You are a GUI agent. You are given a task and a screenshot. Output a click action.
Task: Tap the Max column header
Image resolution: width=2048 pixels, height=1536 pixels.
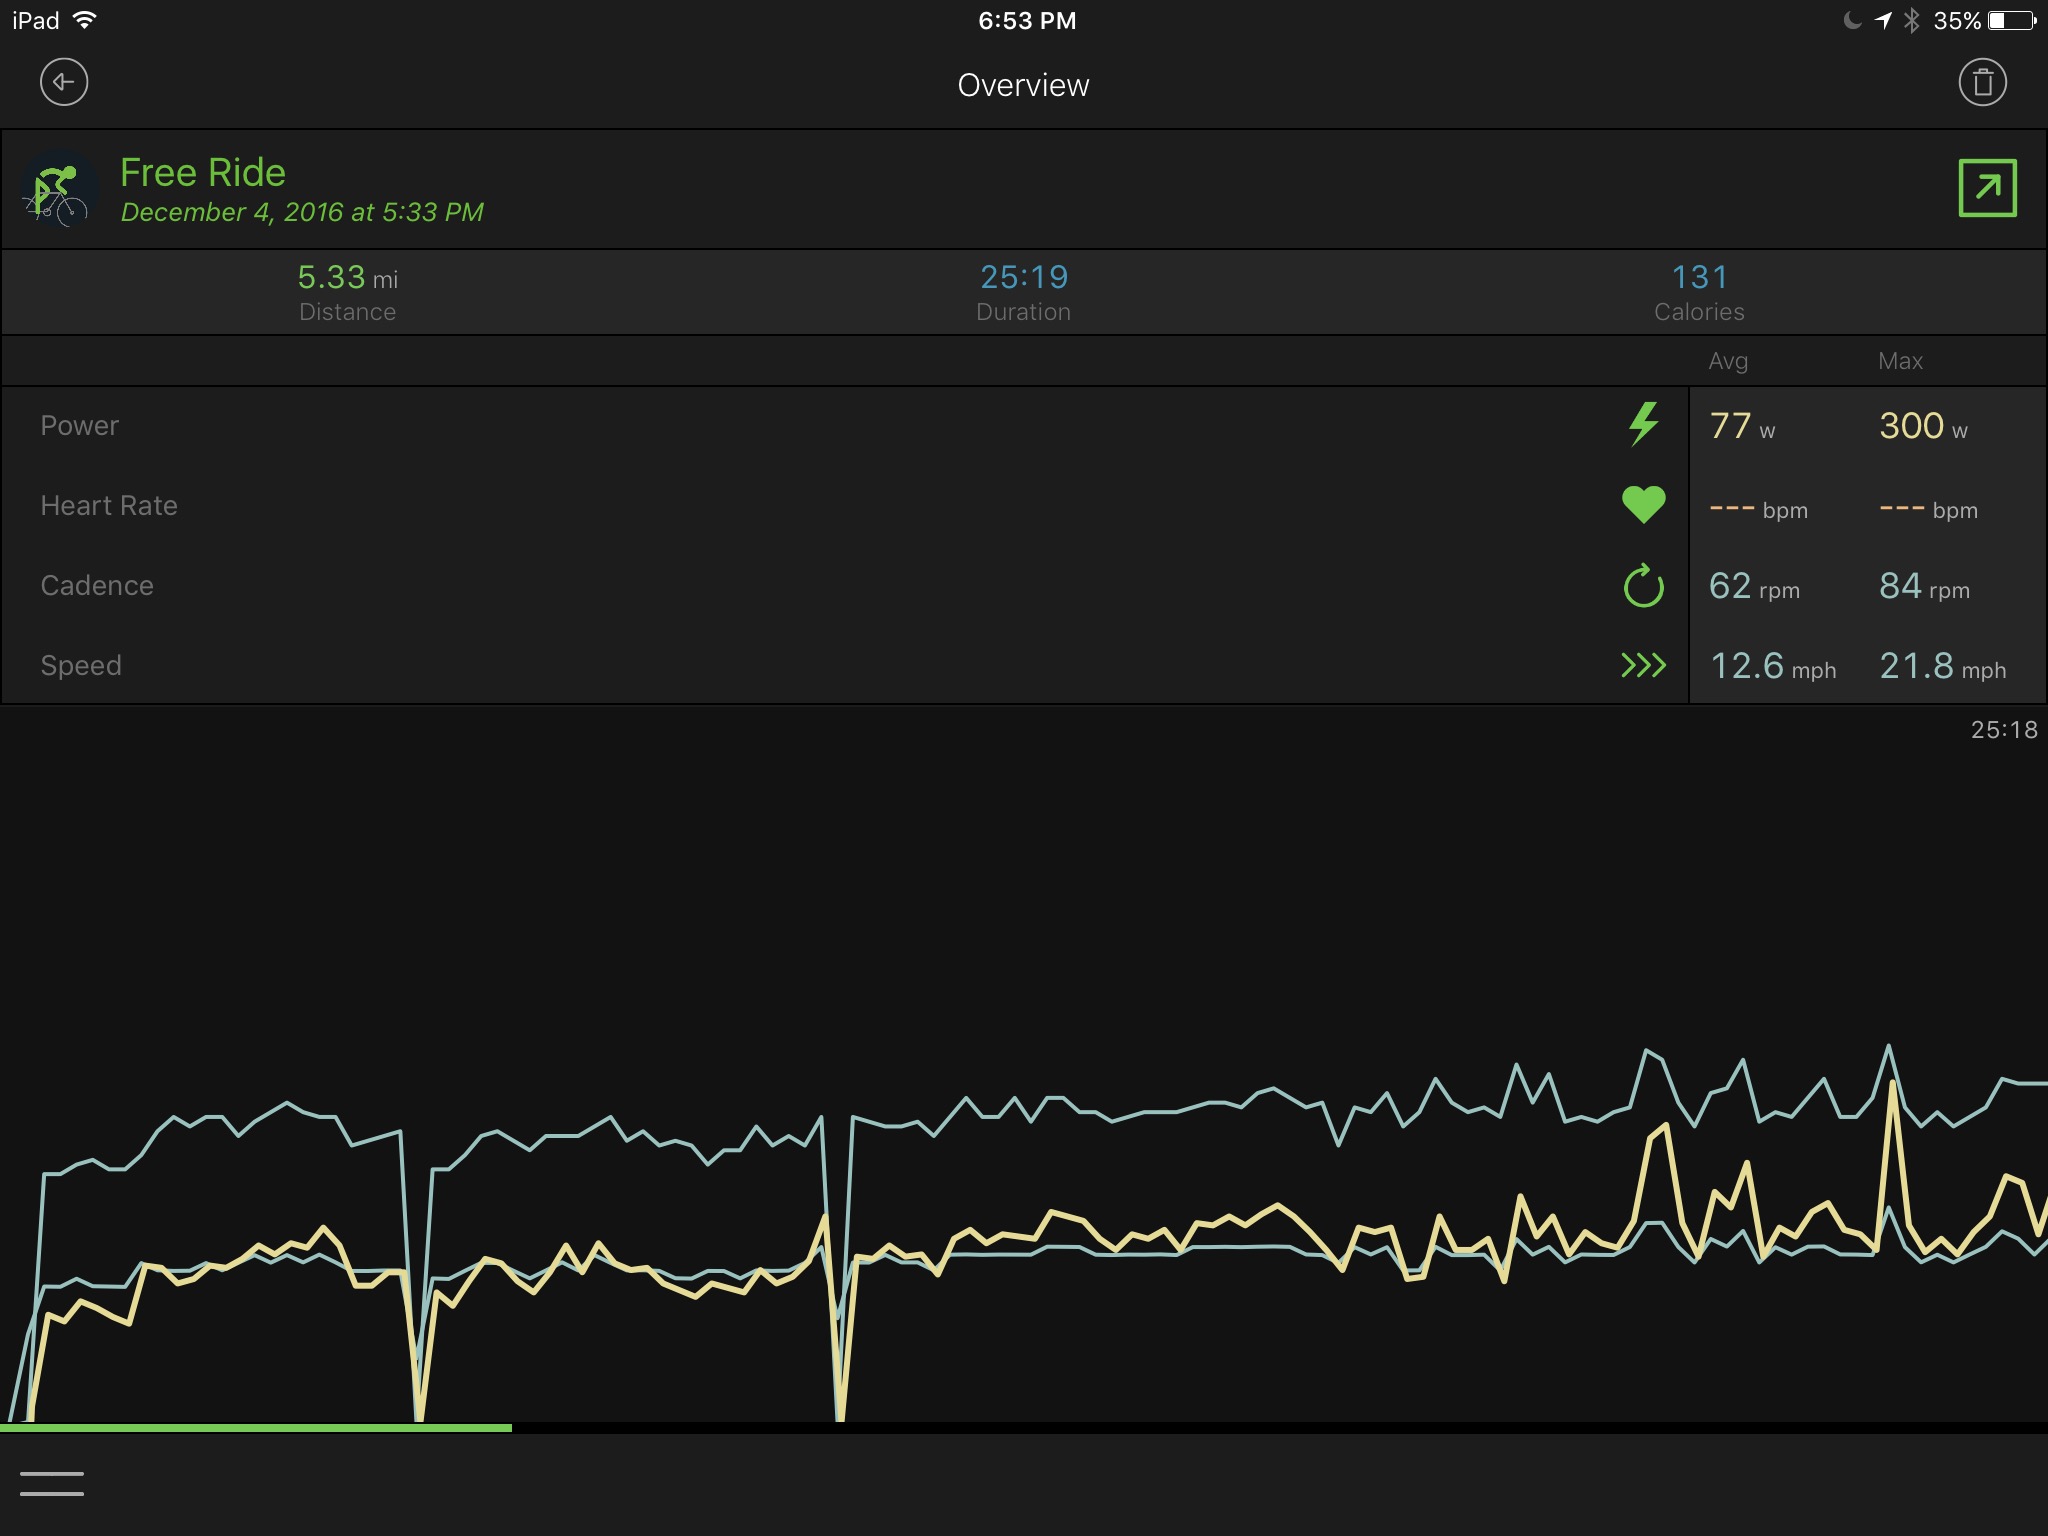(x=1900, y=361)
